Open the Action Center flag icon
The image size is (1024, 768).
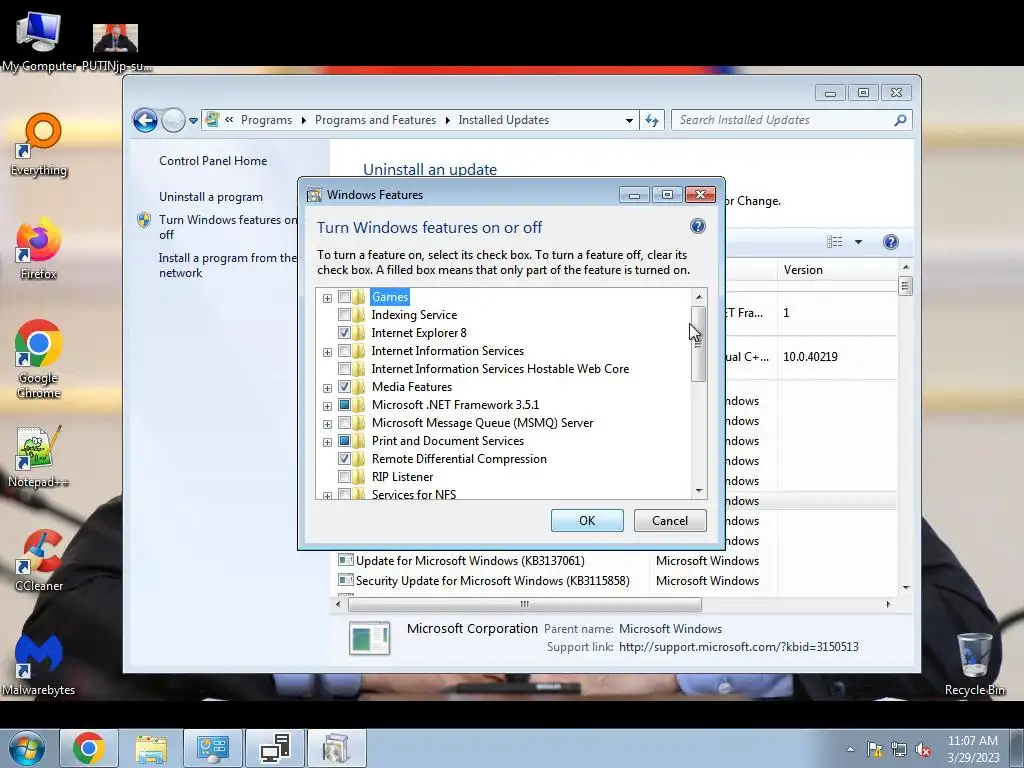pos(874,750)
